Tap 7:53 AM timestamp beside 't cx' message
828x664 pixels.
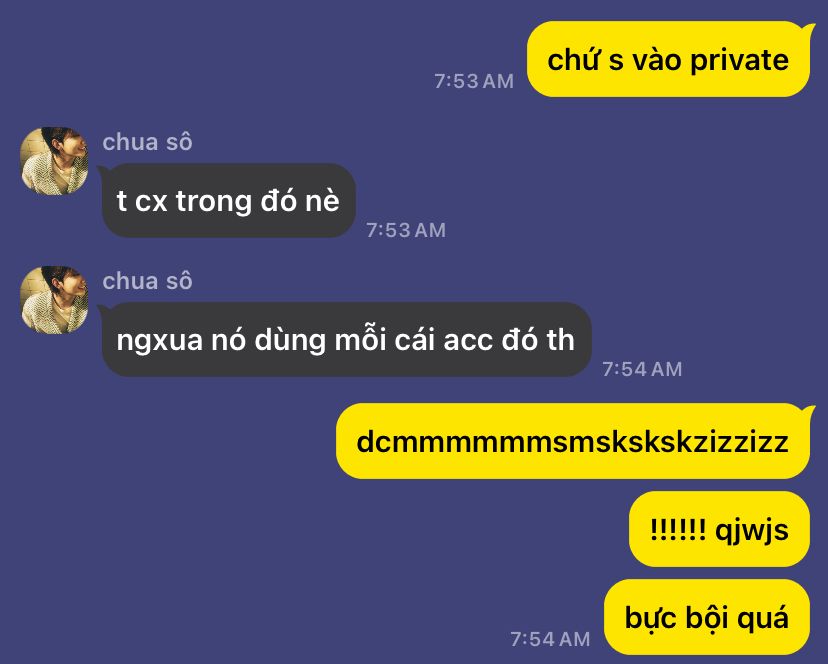406,230
